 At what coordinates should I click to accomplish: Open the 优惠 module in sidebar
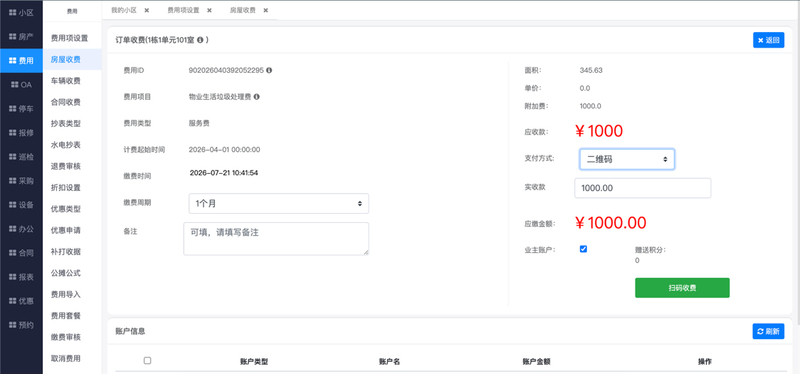click(21, 301)
